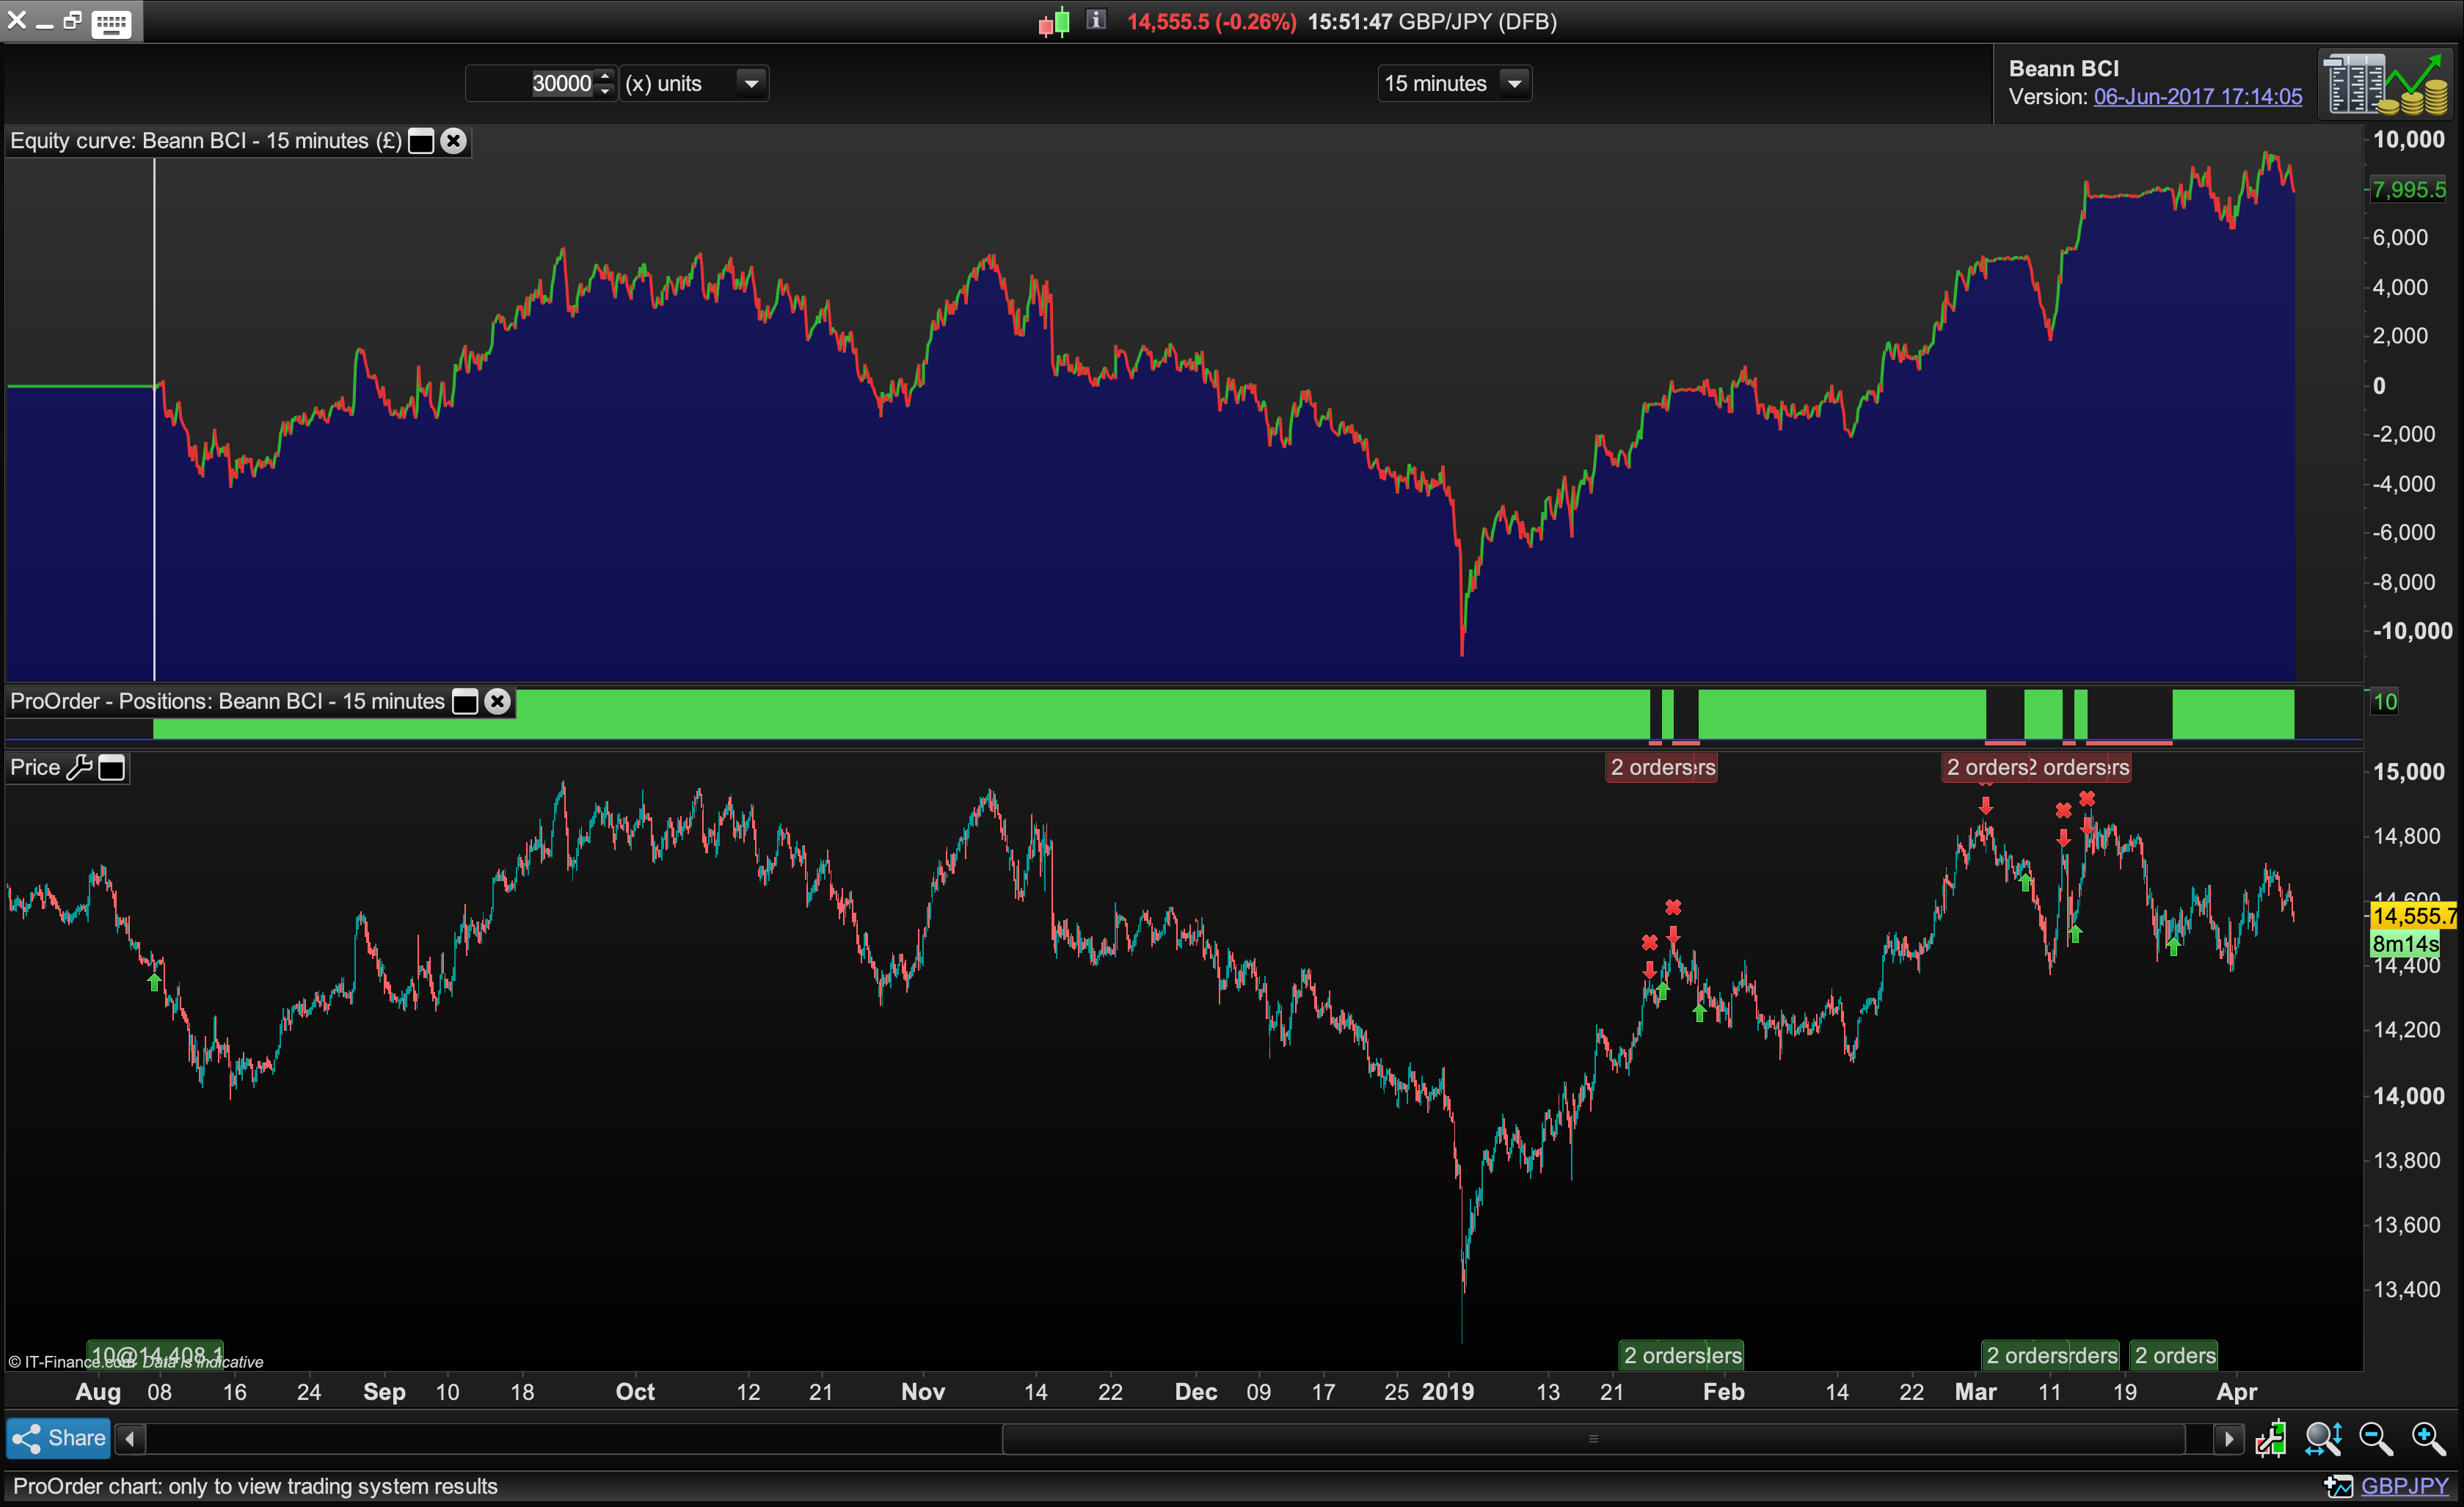Maximize the Price panel

tap(112, 768)
